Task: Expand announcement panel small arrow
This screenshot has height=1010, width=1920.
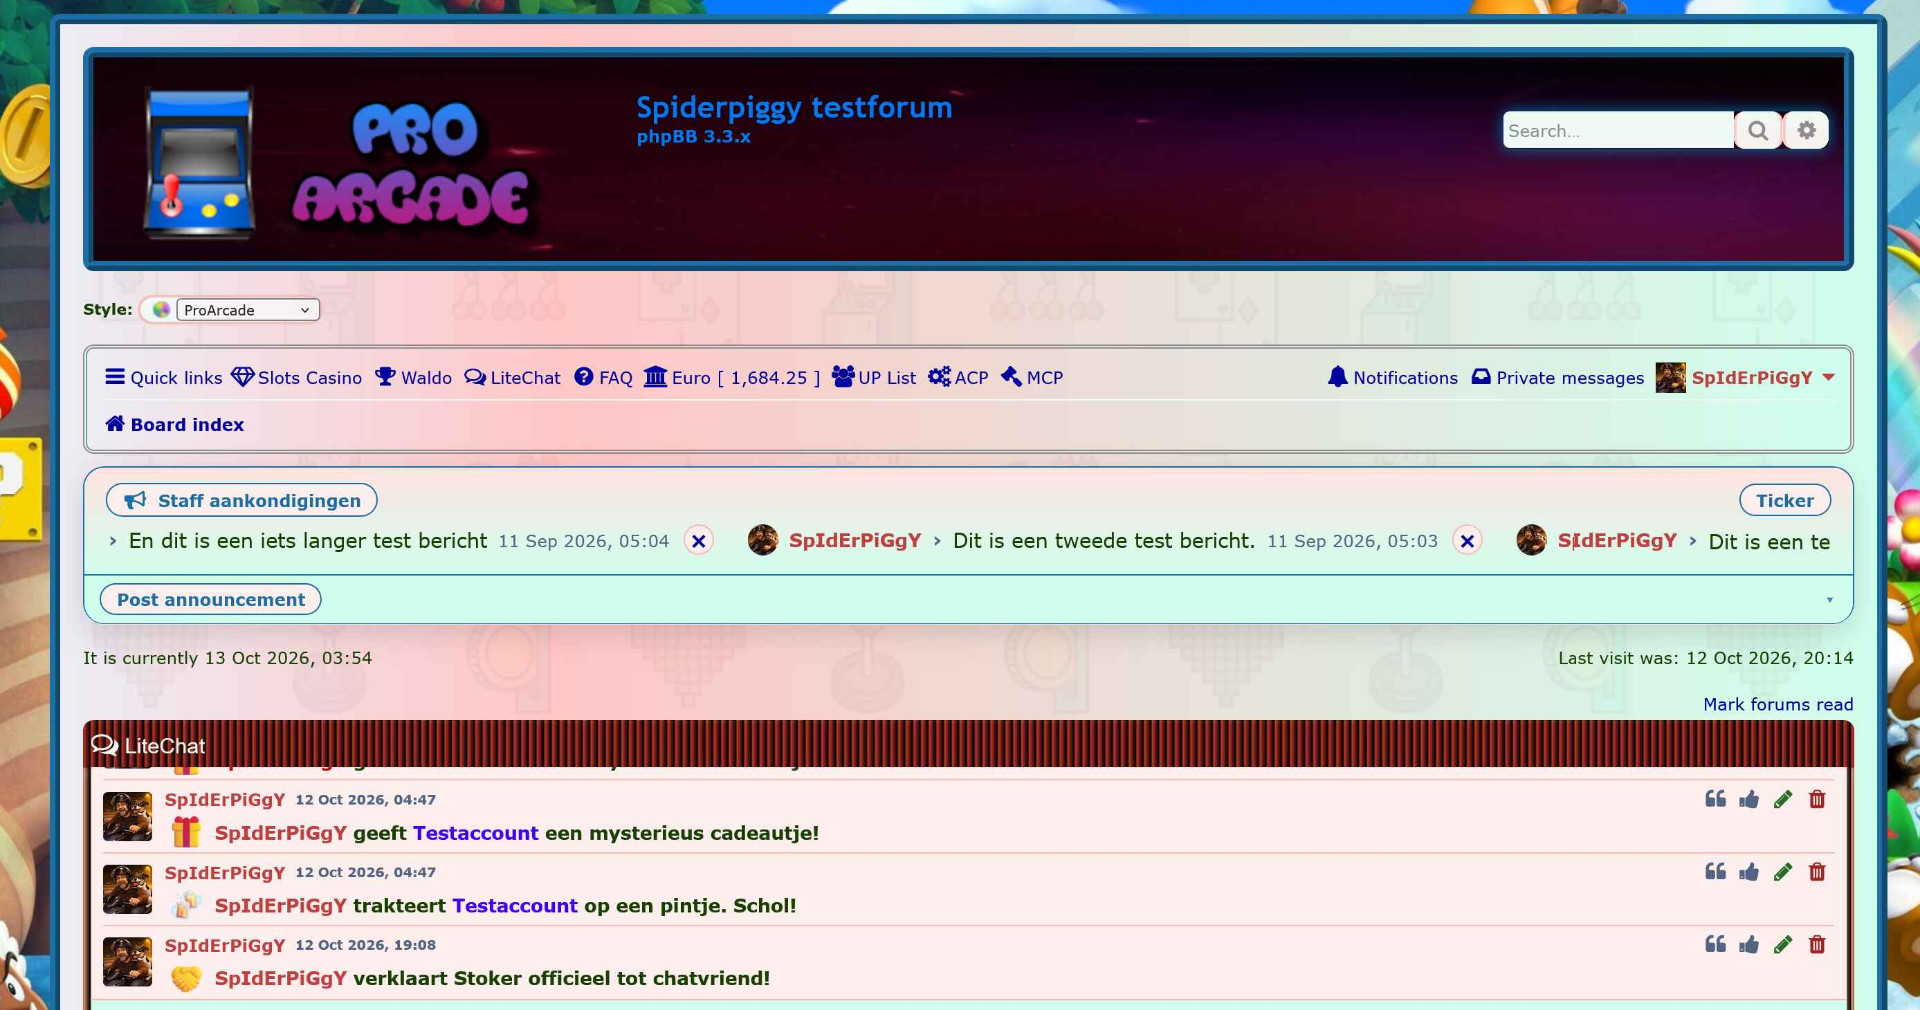Action: point(1830,600)
